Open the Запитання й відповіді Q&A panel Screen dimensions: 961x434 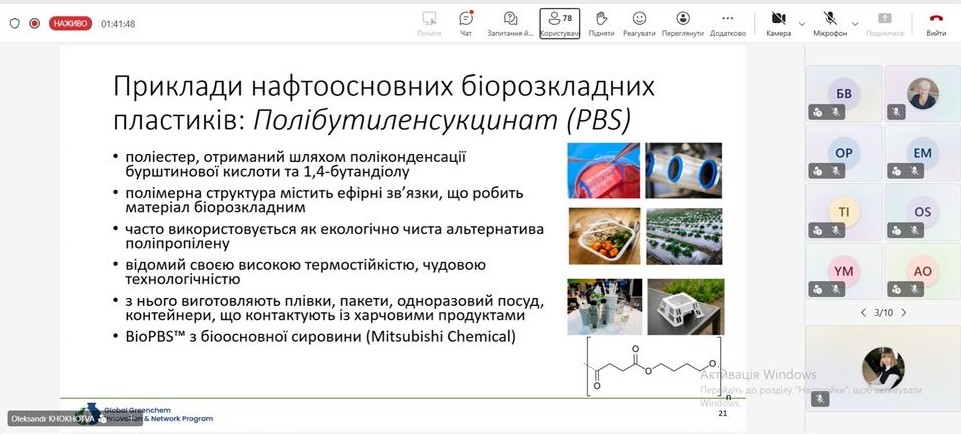510,23
